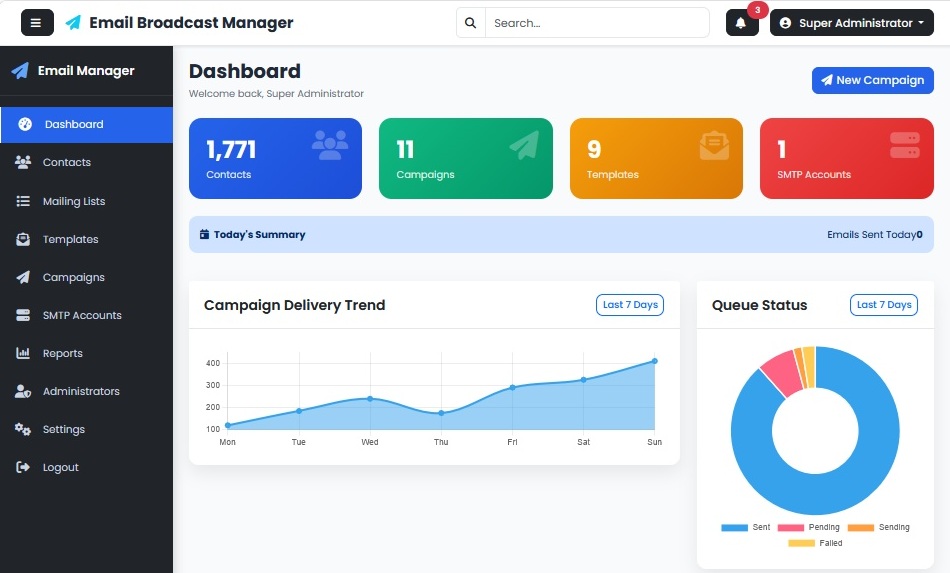Click the Campaigns paper plane icon in sidebar
Viewport: 950px width, 573px height.
pyautogui.click(x=23, y=277)
